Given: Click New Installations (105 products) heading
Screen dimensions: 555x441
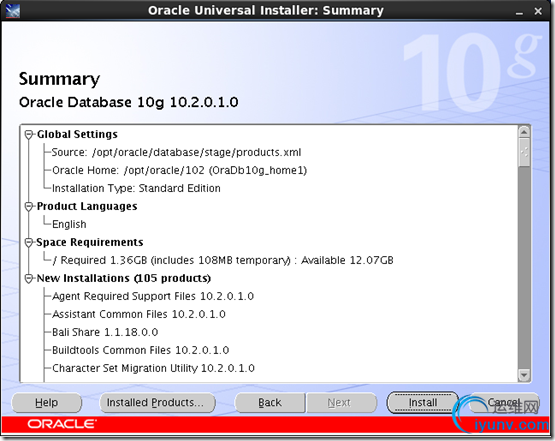Looking at the screenshot, I should pos(124,279).
